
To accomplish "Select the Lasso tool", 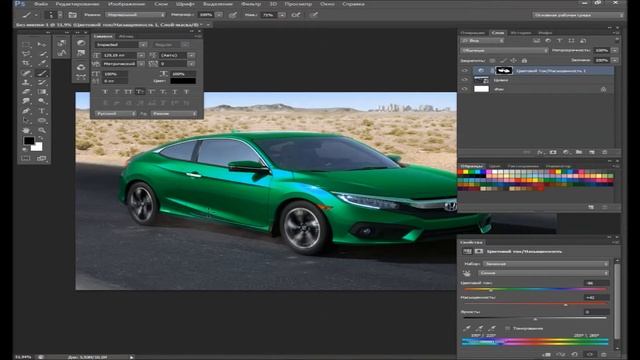I will (26, 54).
